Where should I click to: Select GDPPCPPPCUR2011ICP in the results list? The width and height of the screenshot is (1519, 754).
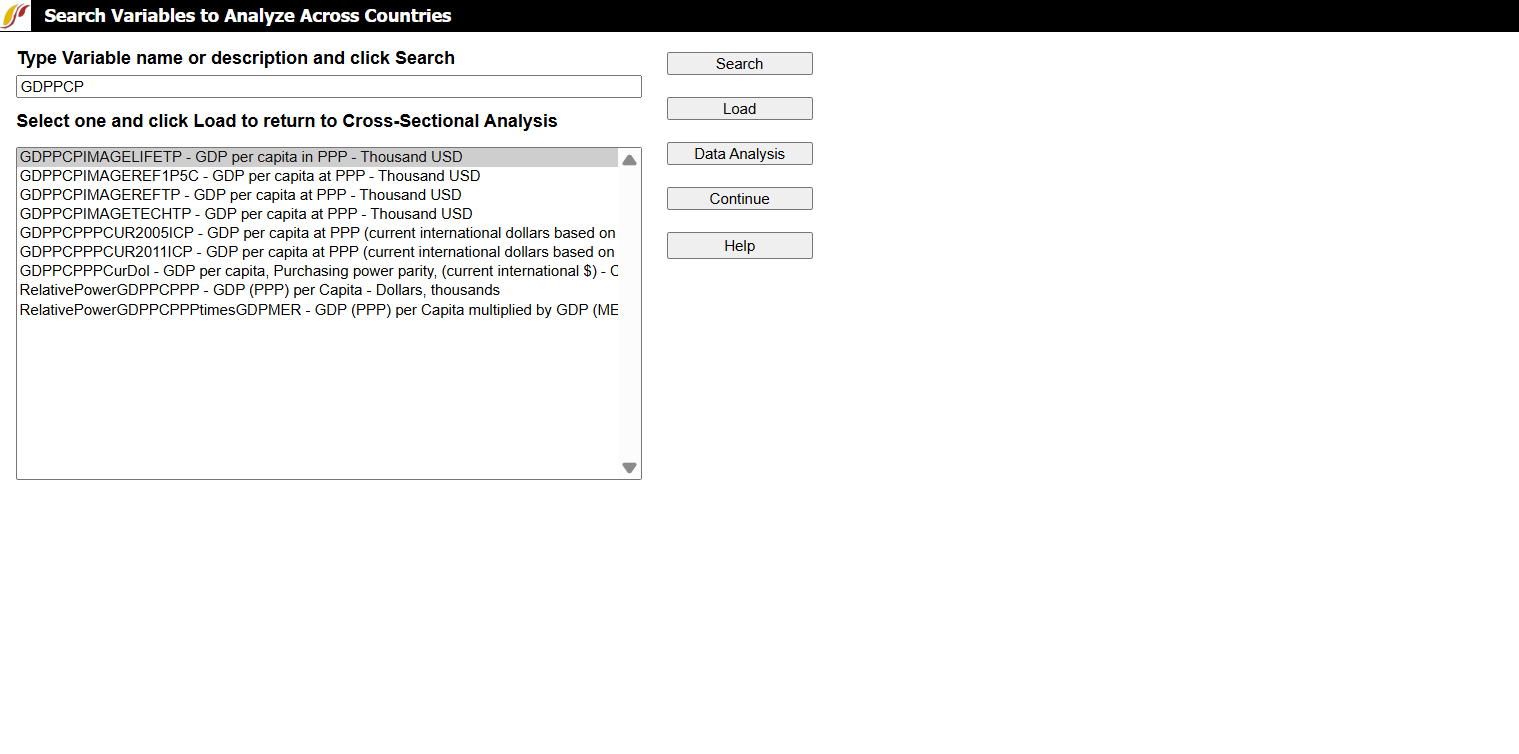pos(317,252)
